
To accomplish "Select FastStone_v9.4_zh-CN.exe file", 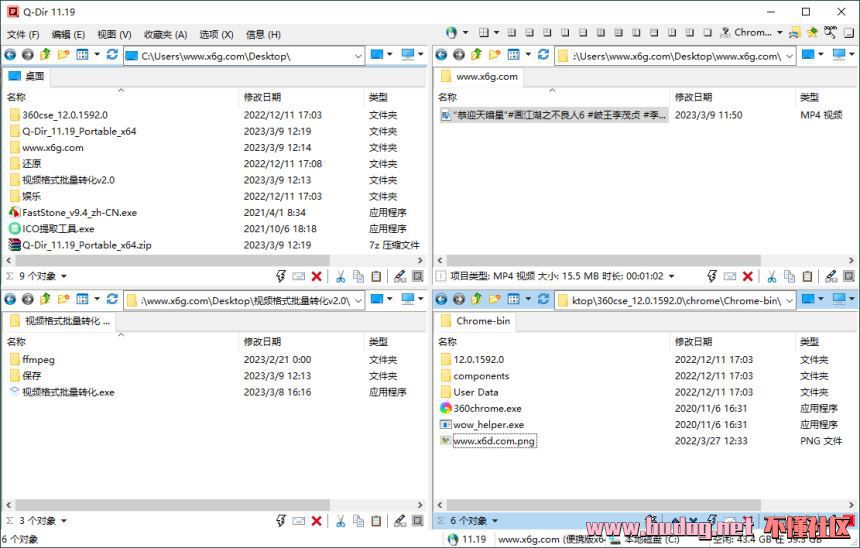I will 80,212.
